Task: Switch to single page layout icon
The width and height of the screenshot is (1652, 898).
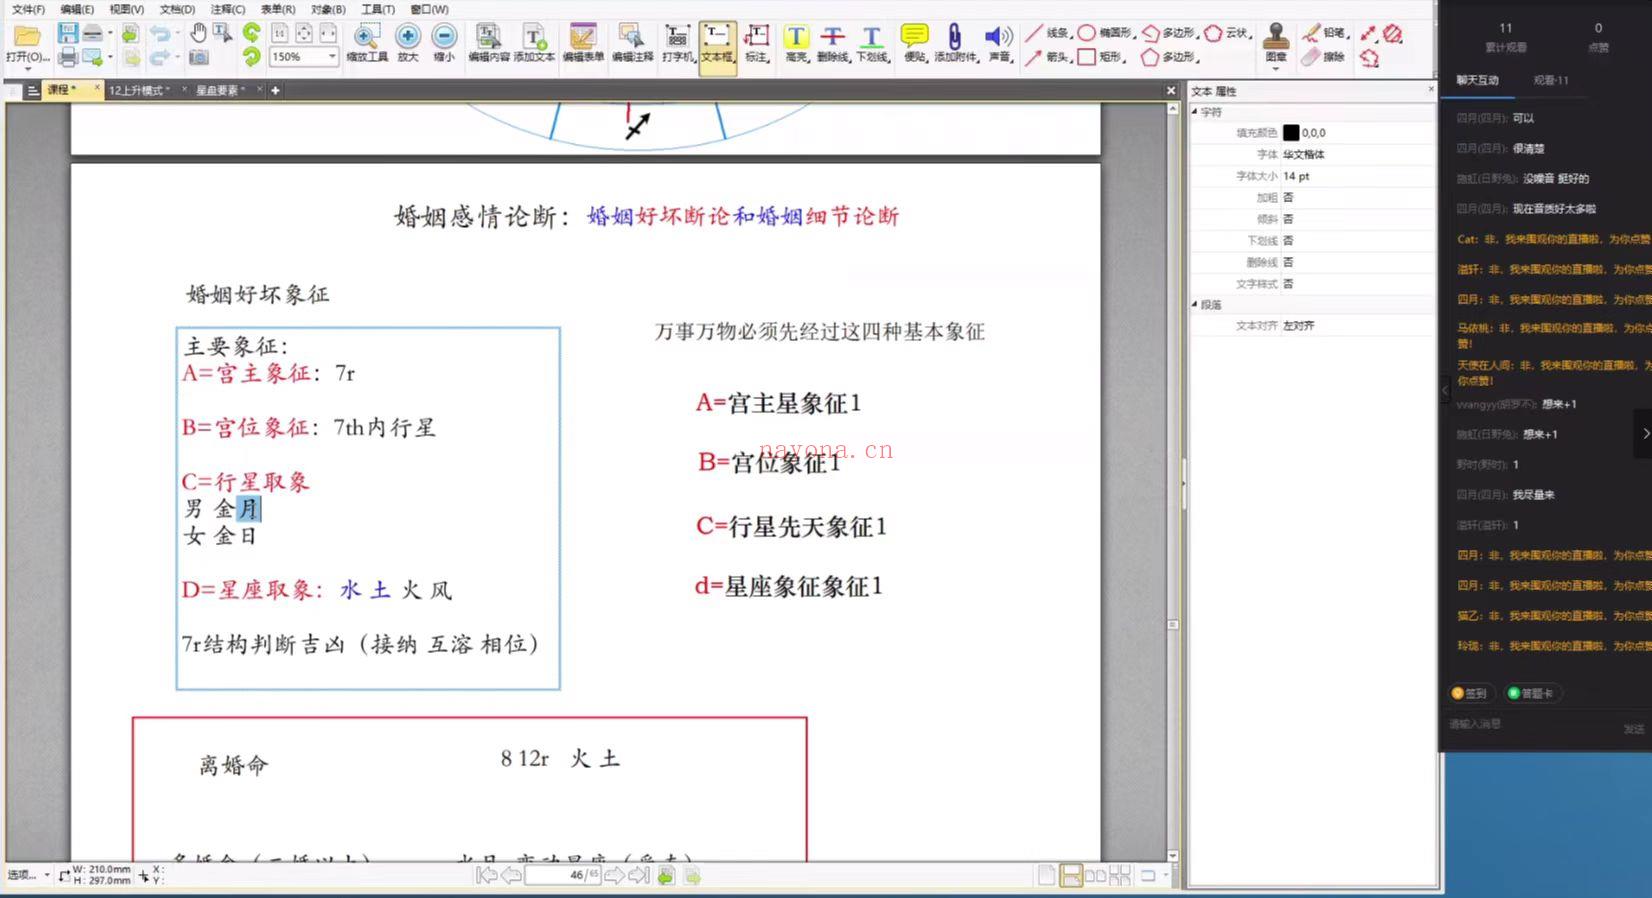Action: pos(1046,875)
